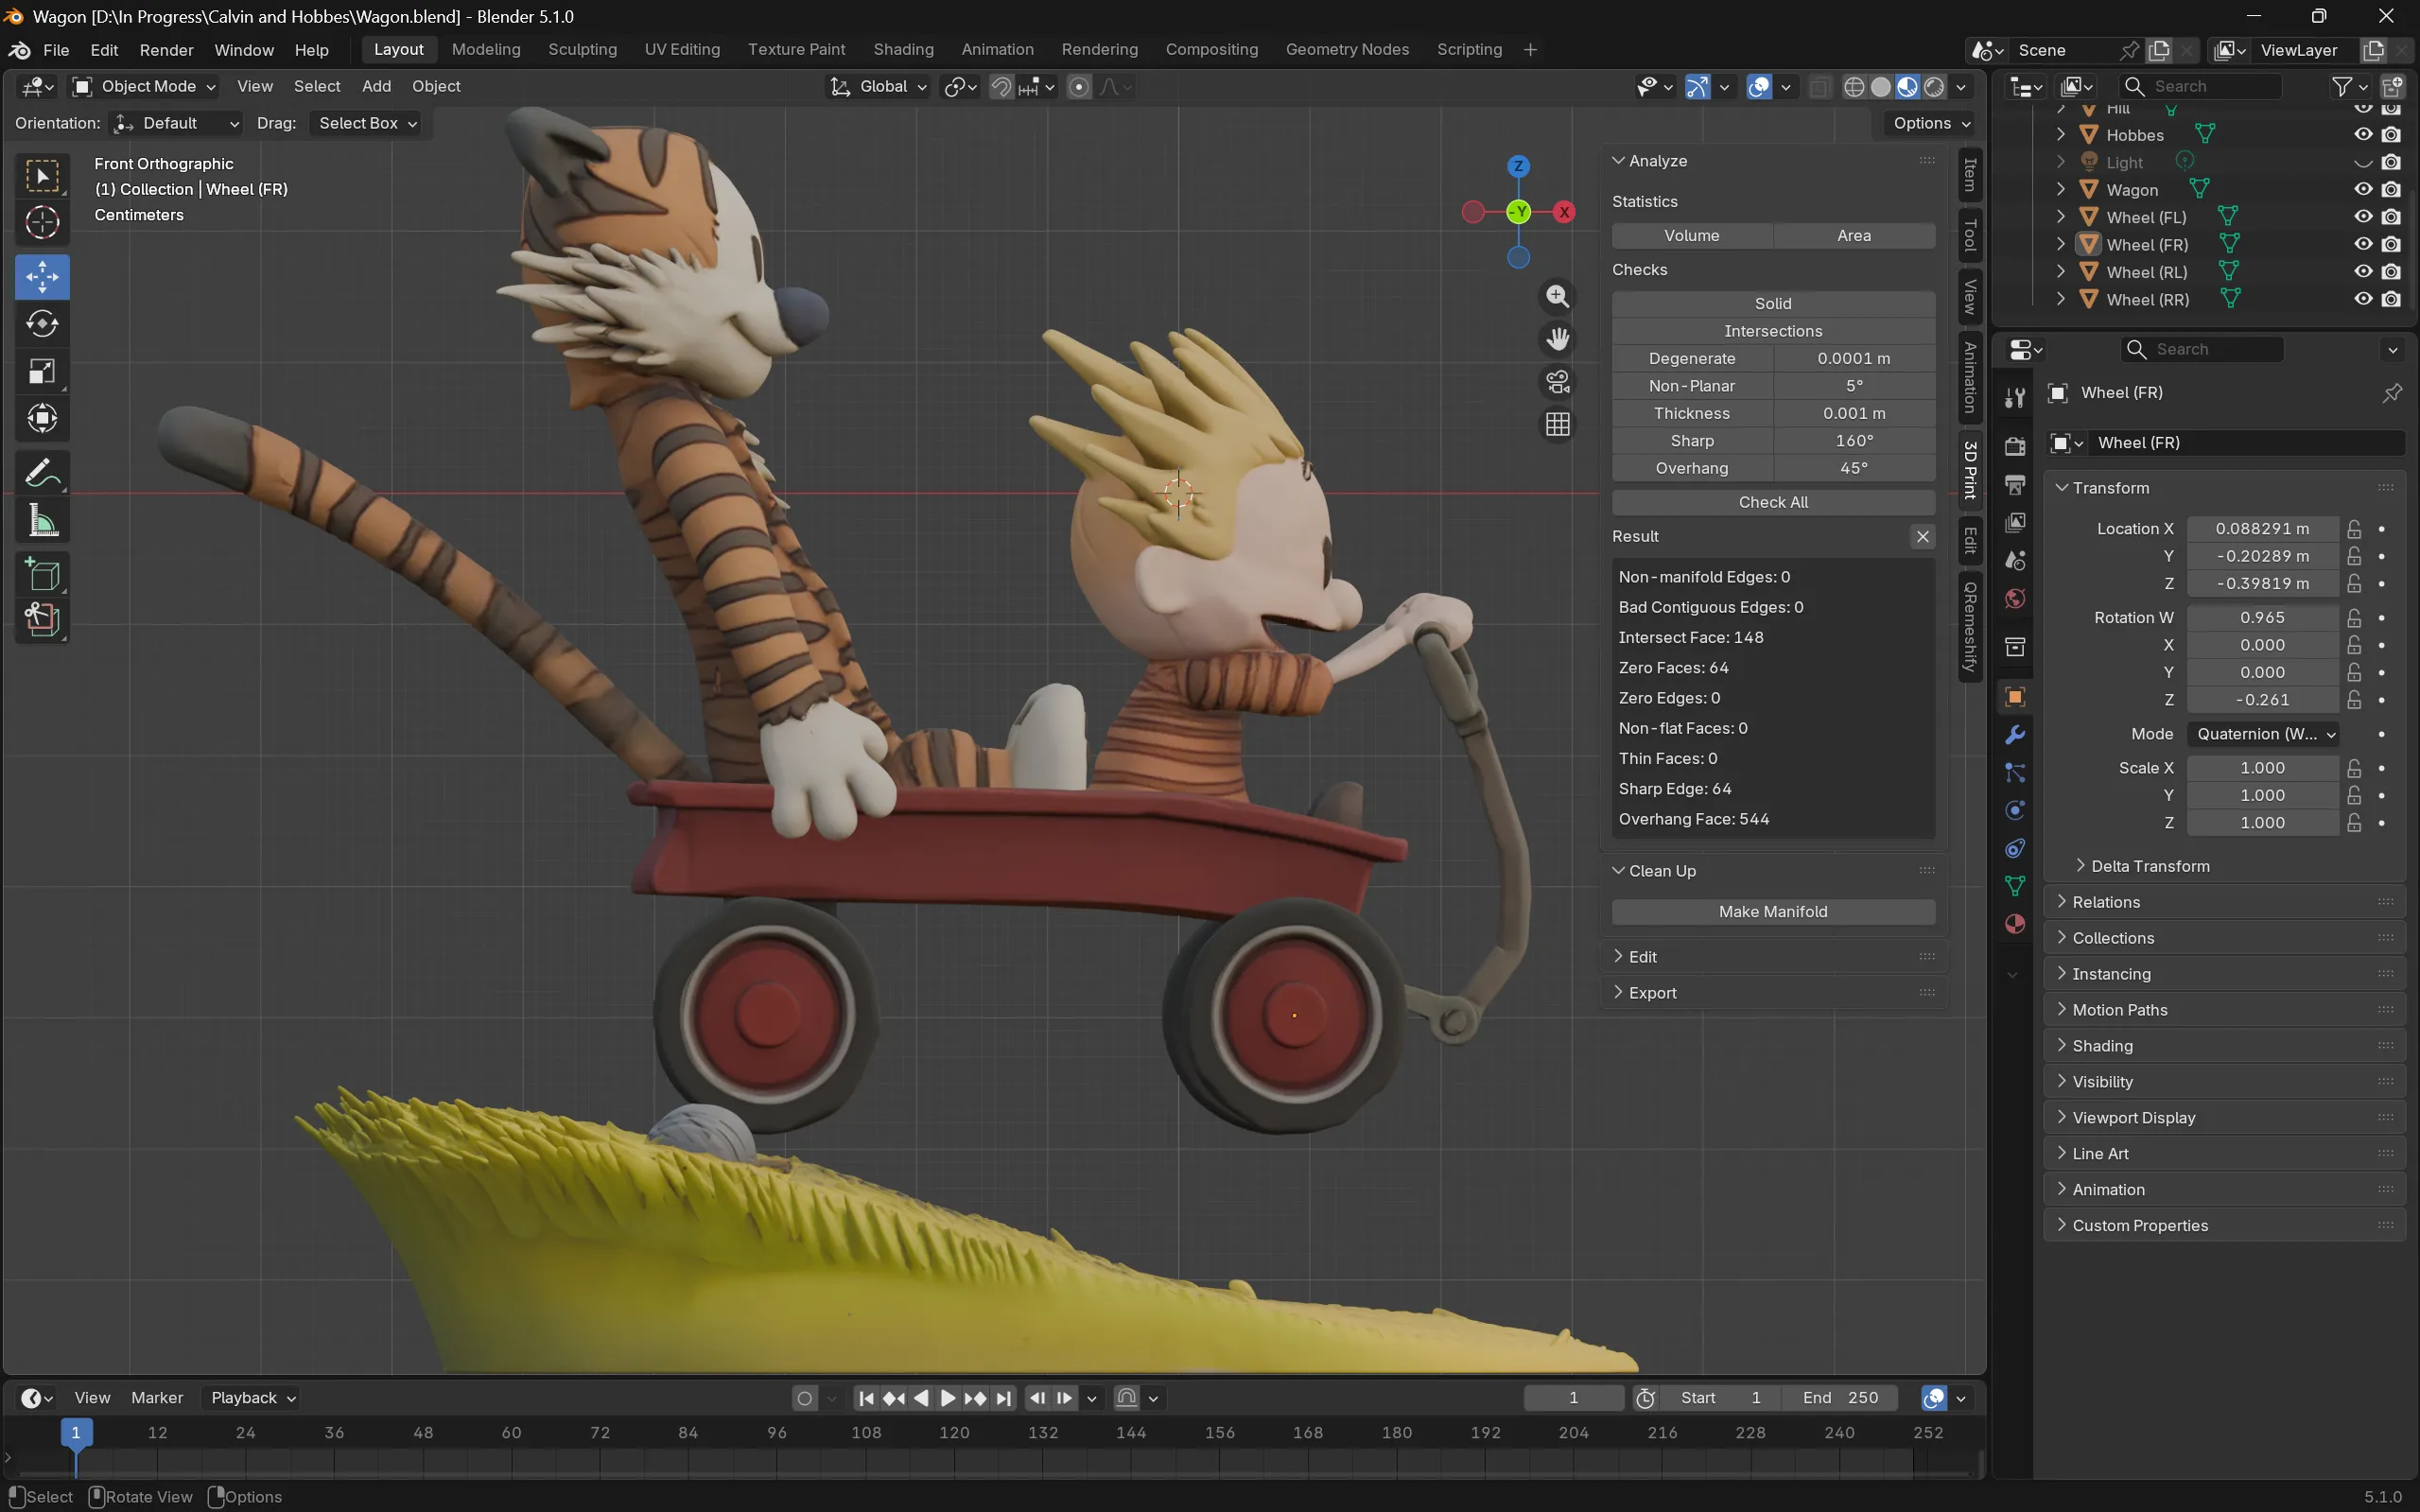The width and height of the screenshot is (2420, 1512).
Task: Close the Result report
Action: pos(1922,537)
